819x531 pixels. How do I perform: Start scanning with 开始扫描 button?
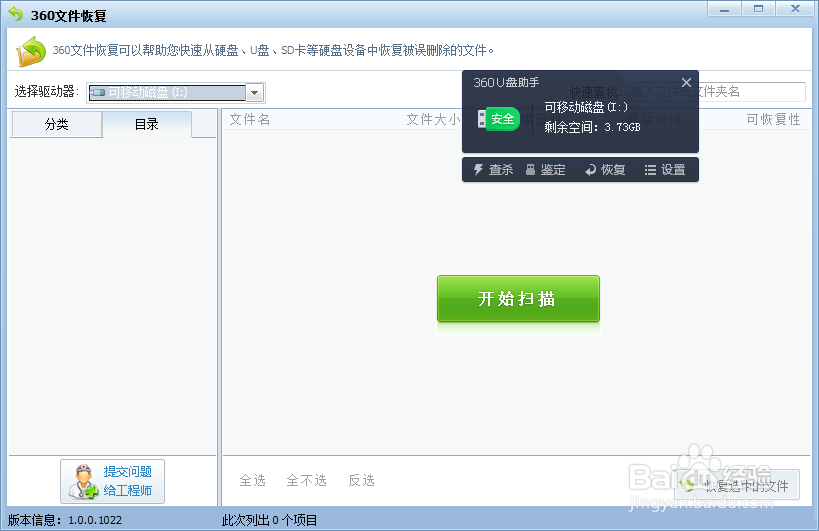(518, 298)
